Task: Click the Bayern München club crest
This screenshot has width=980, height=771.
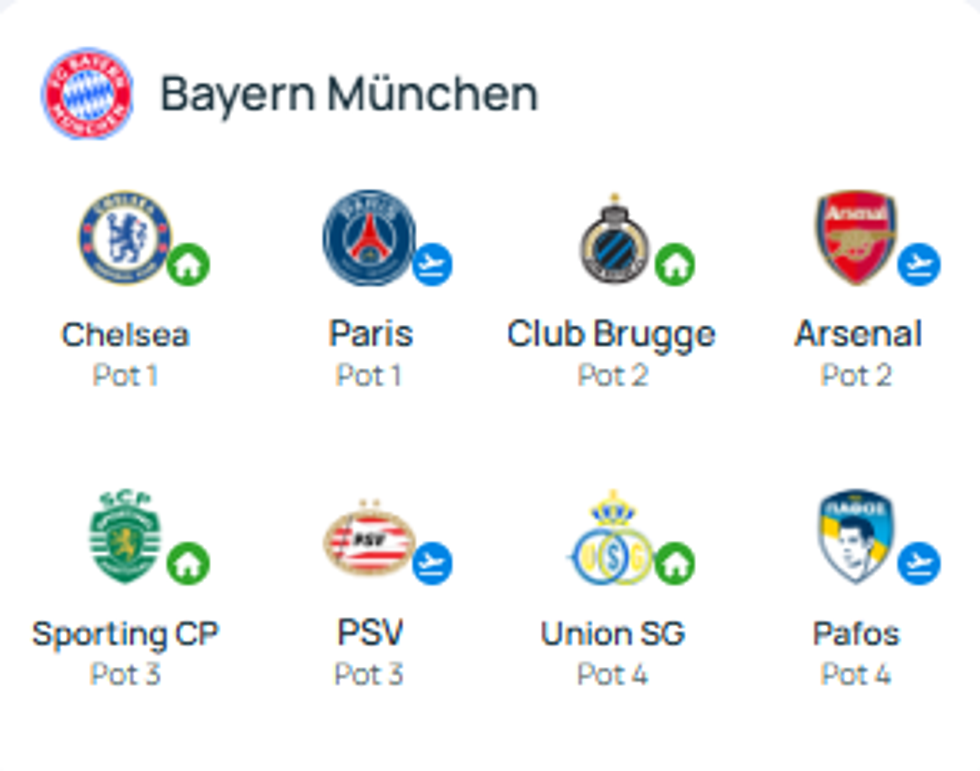Action: [87, 93]
